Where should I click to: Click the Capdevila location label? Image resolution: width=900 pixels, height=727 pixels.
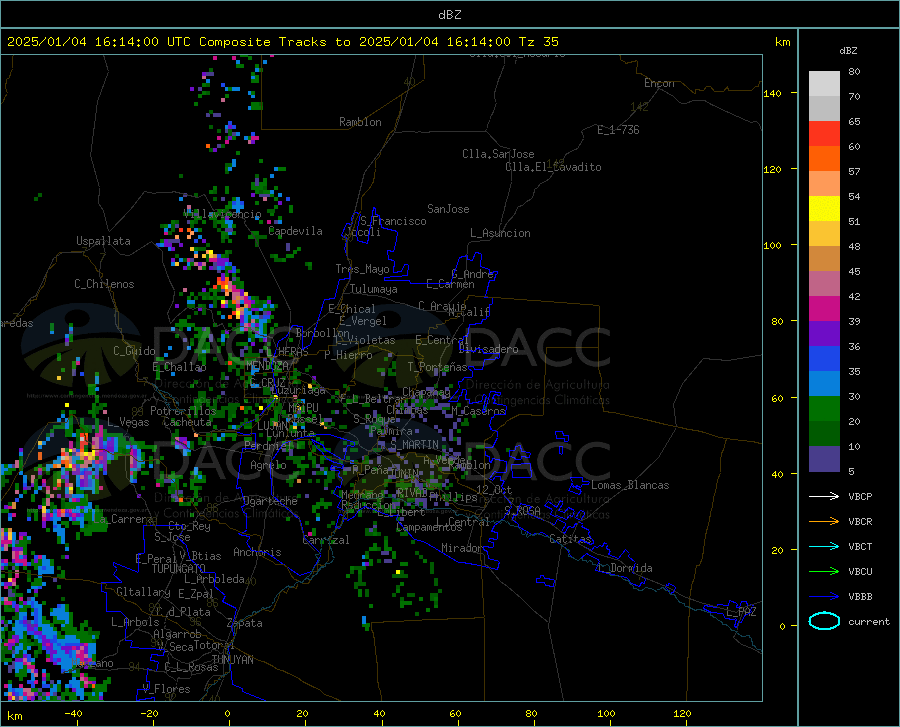pos(295,231)
